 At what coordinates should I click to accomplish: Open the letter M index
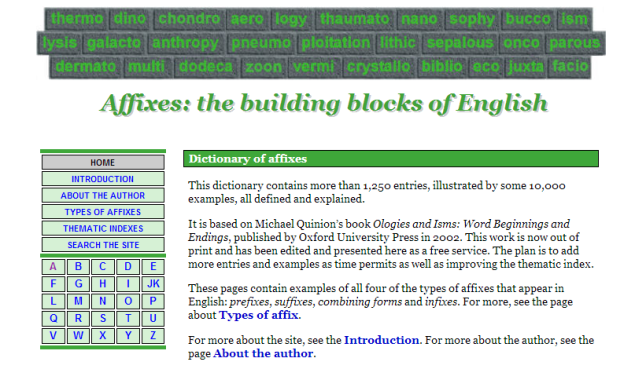[x=78, y=301]
